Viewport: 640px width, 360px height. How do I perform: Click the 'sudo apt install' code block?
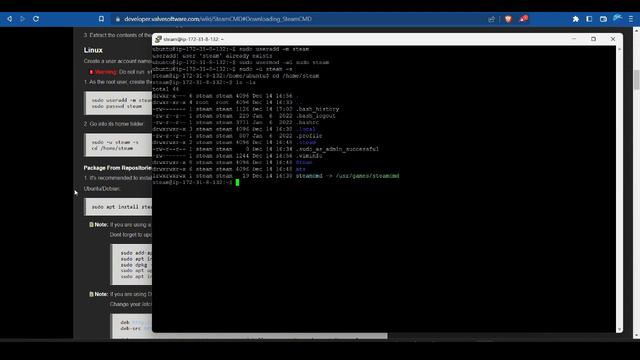pyautogui.click(x=118, y=207)
